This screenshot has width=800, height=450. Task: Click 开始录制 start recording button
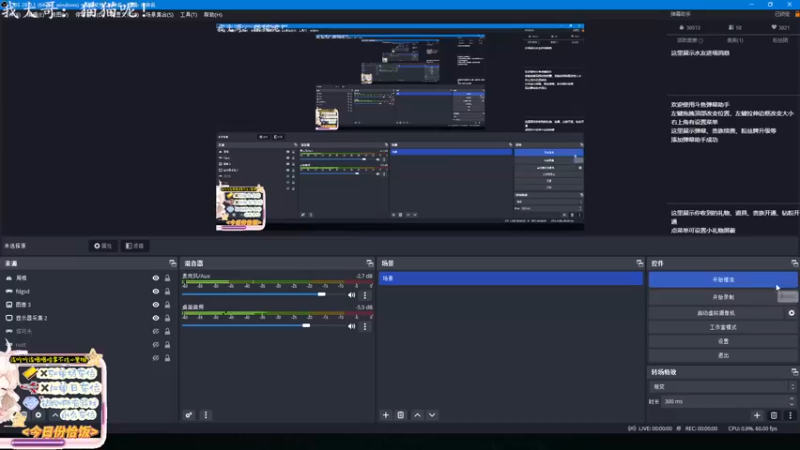pyautogui.click(x=723, y=297)
